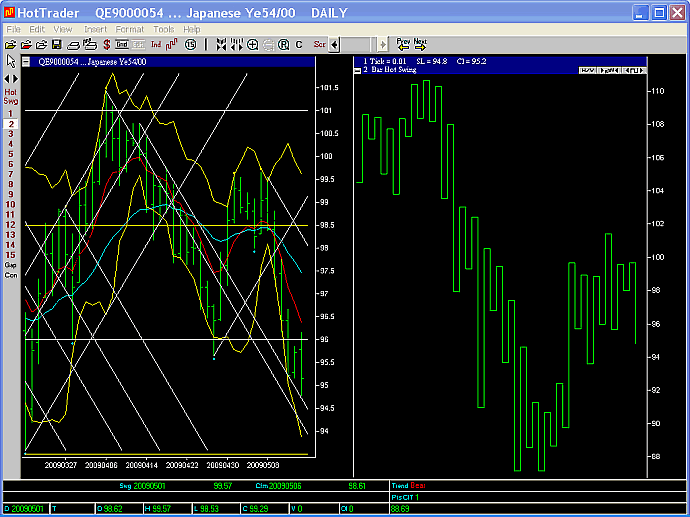
Task: Open the Help menu
Action: coord(191,29)
